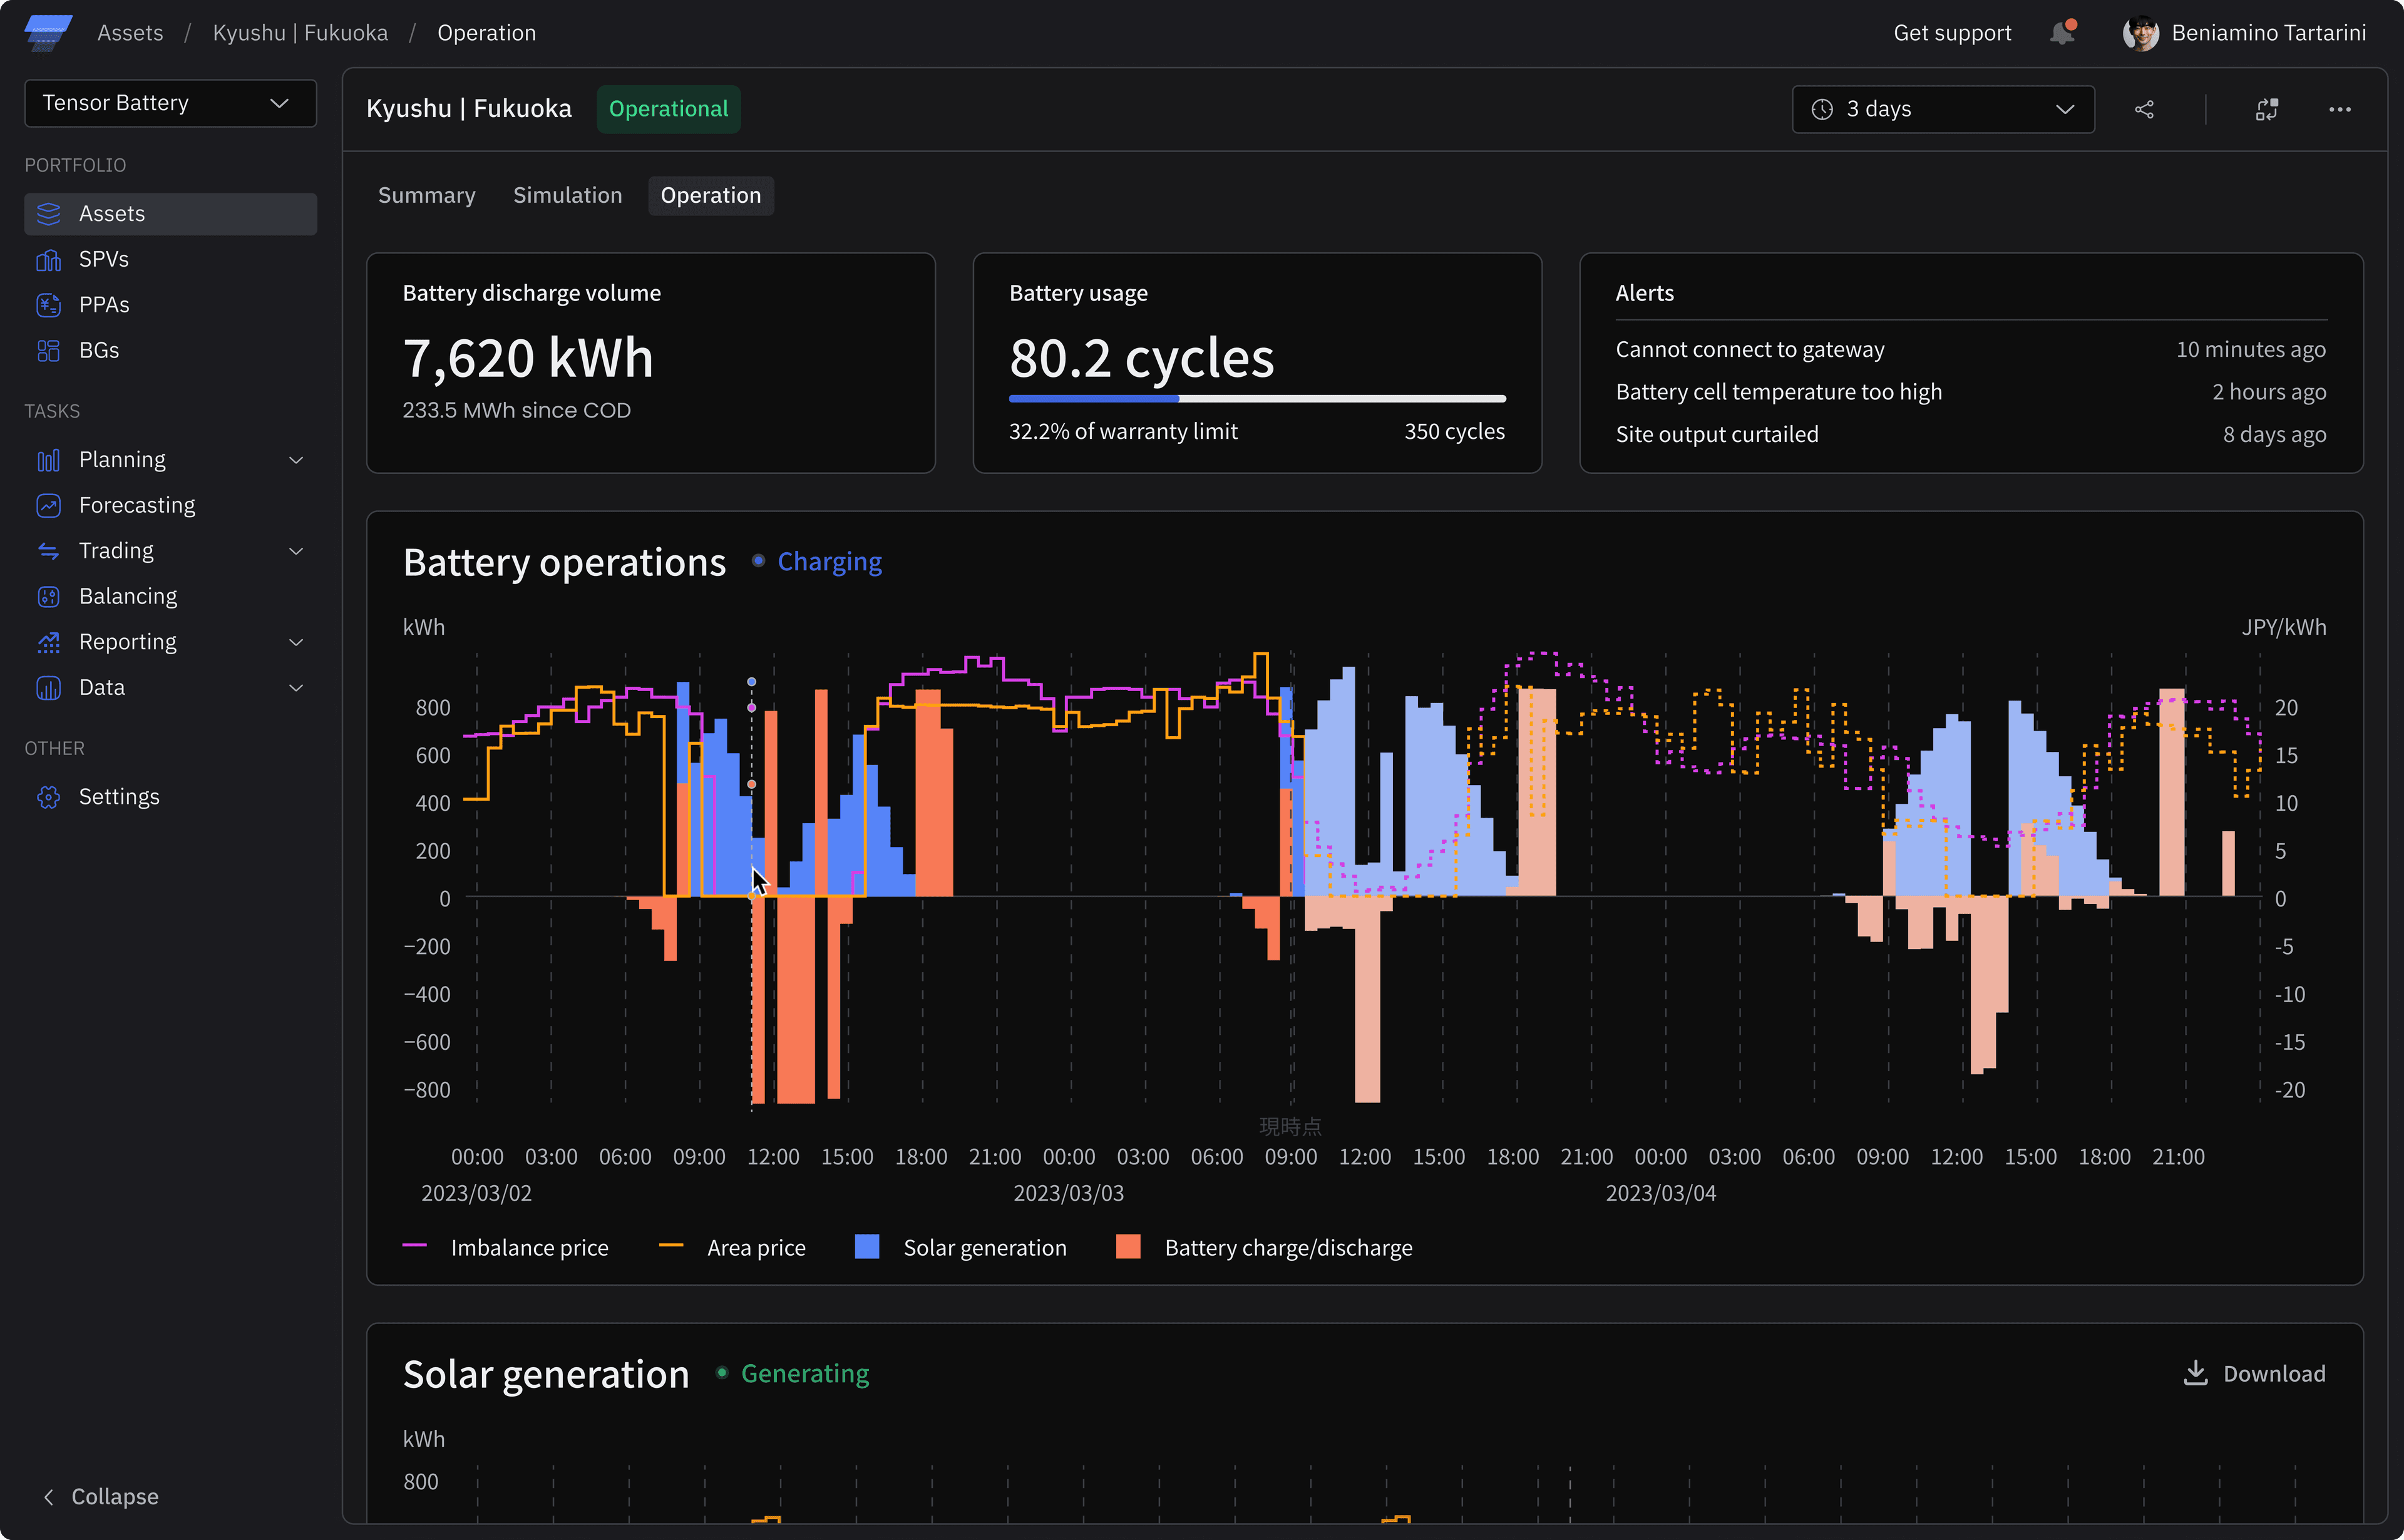Click the Settings icon in sidebar
2404x1540 pixels.
(49, 797)
